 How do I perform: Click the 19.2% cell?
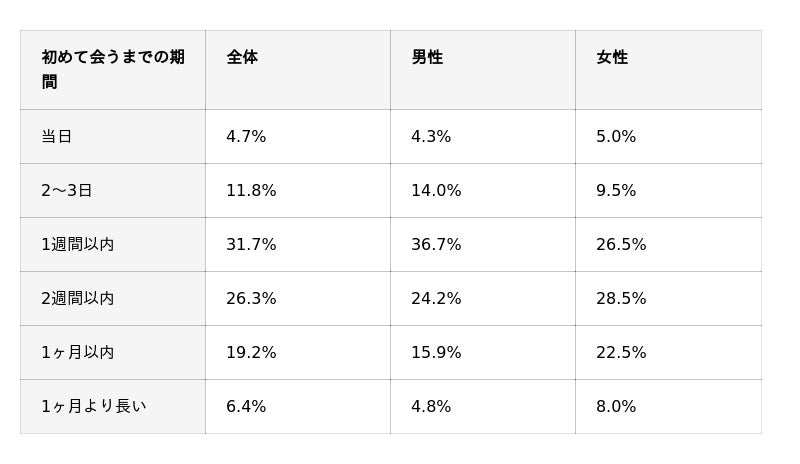(x=298, y=353)
